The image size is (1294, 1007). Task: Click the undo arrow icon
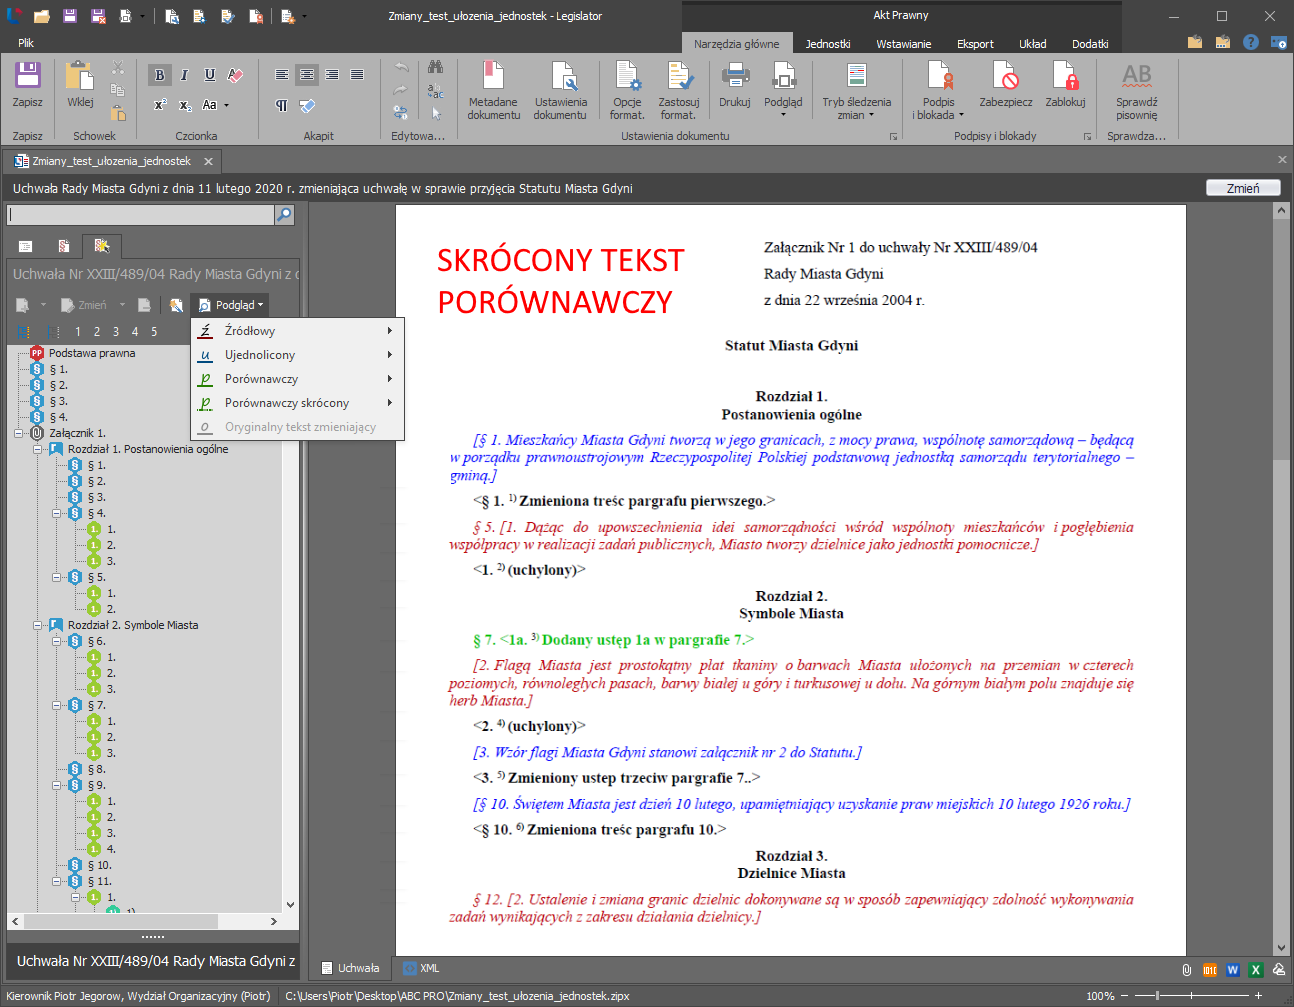[x=401, y=67]
